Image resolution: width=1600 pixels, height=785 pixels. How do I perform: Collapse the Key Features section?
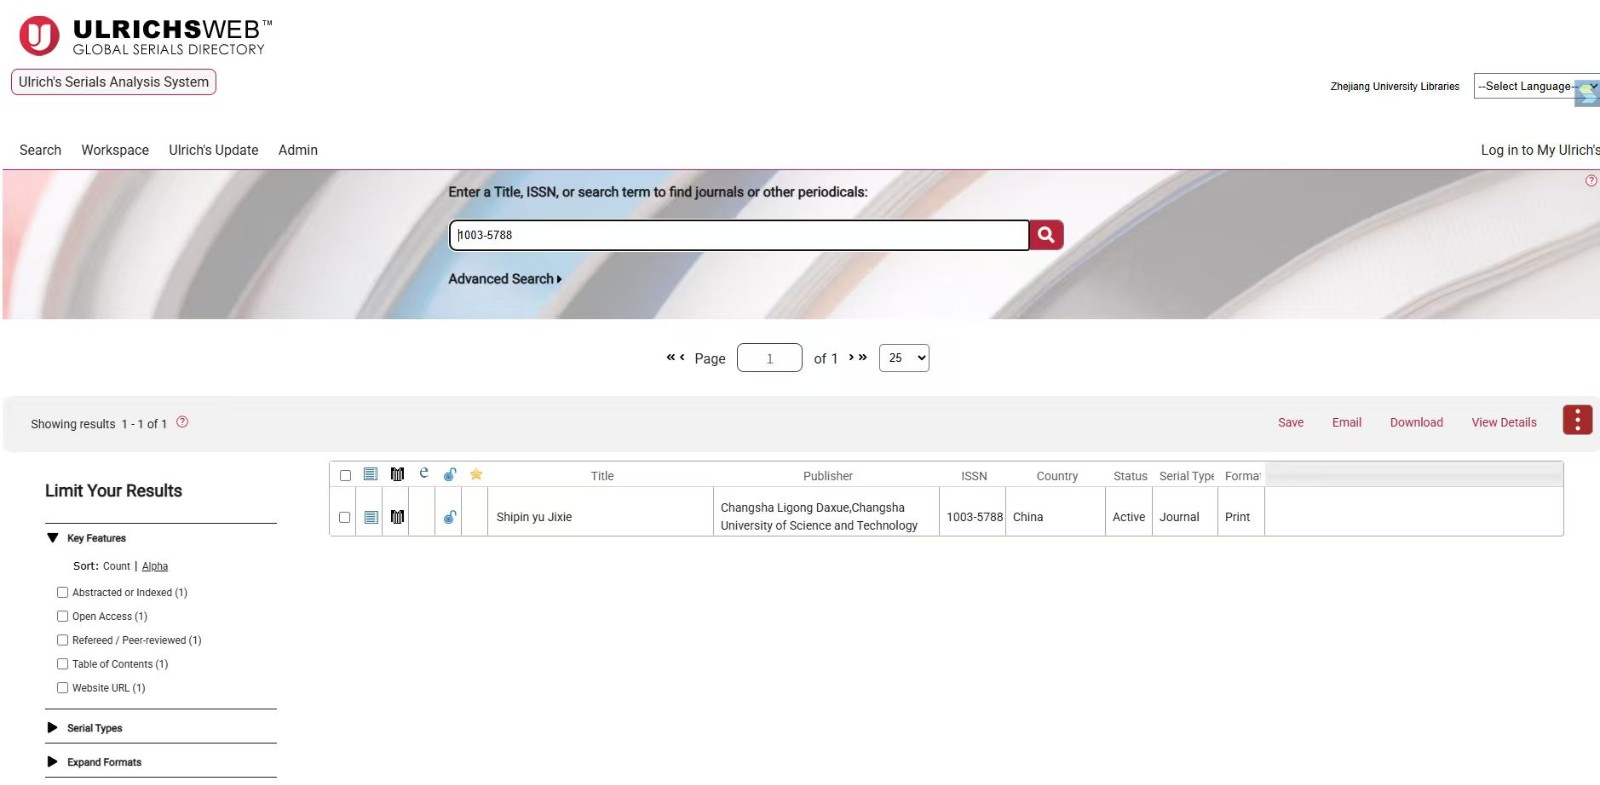(53, 538)
